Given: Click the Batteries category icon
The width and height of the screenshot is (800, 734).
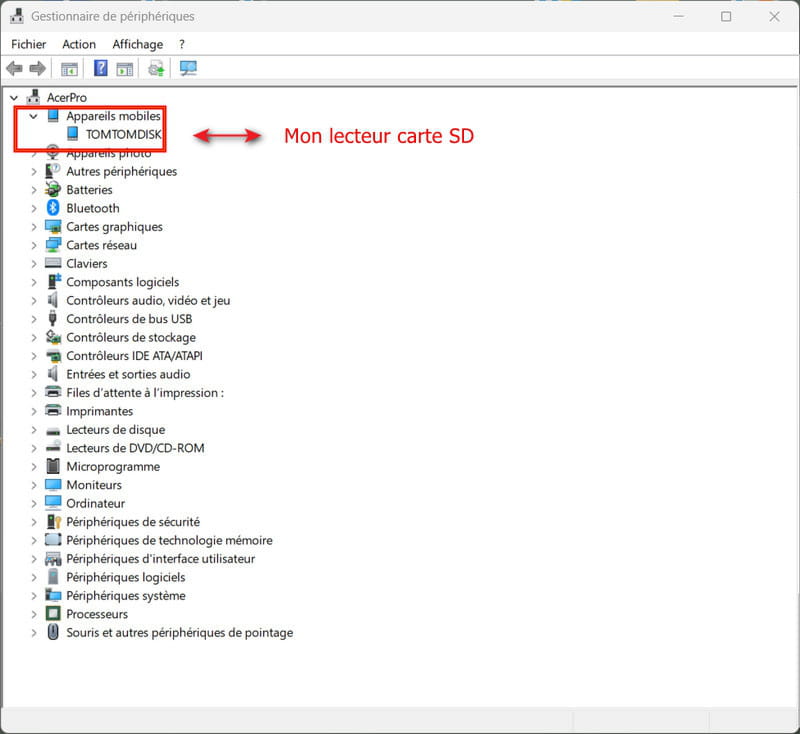Looking at the screenshot, I should (x=54, y=190).
